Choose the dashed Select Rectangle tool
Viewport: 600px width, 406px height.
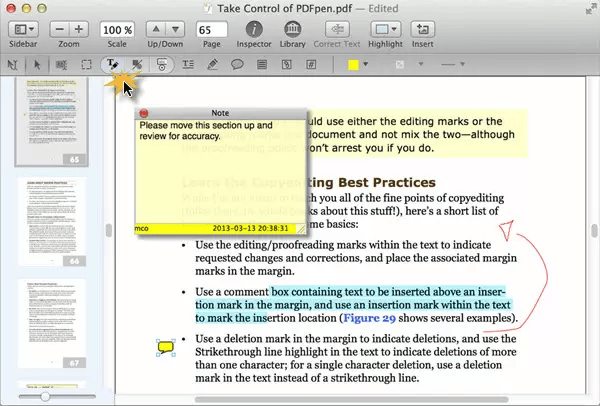[x=86, y=65]
